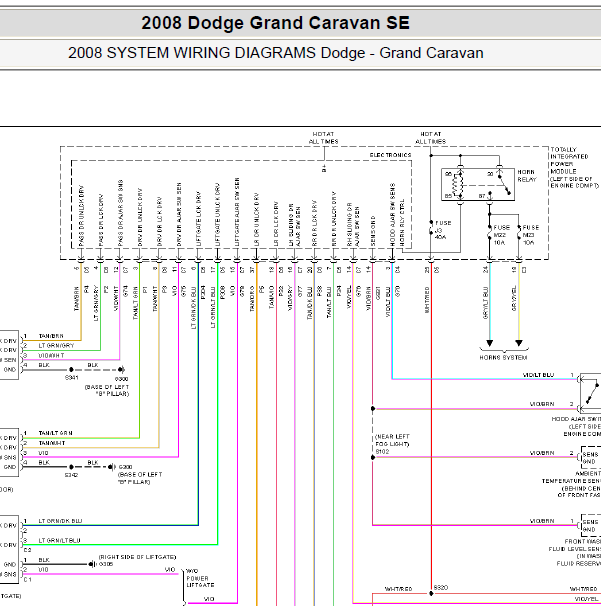601x606 pixels.
Task: Click the arrowhead ending the GRY/YEL wire
Action: [519, 343]
